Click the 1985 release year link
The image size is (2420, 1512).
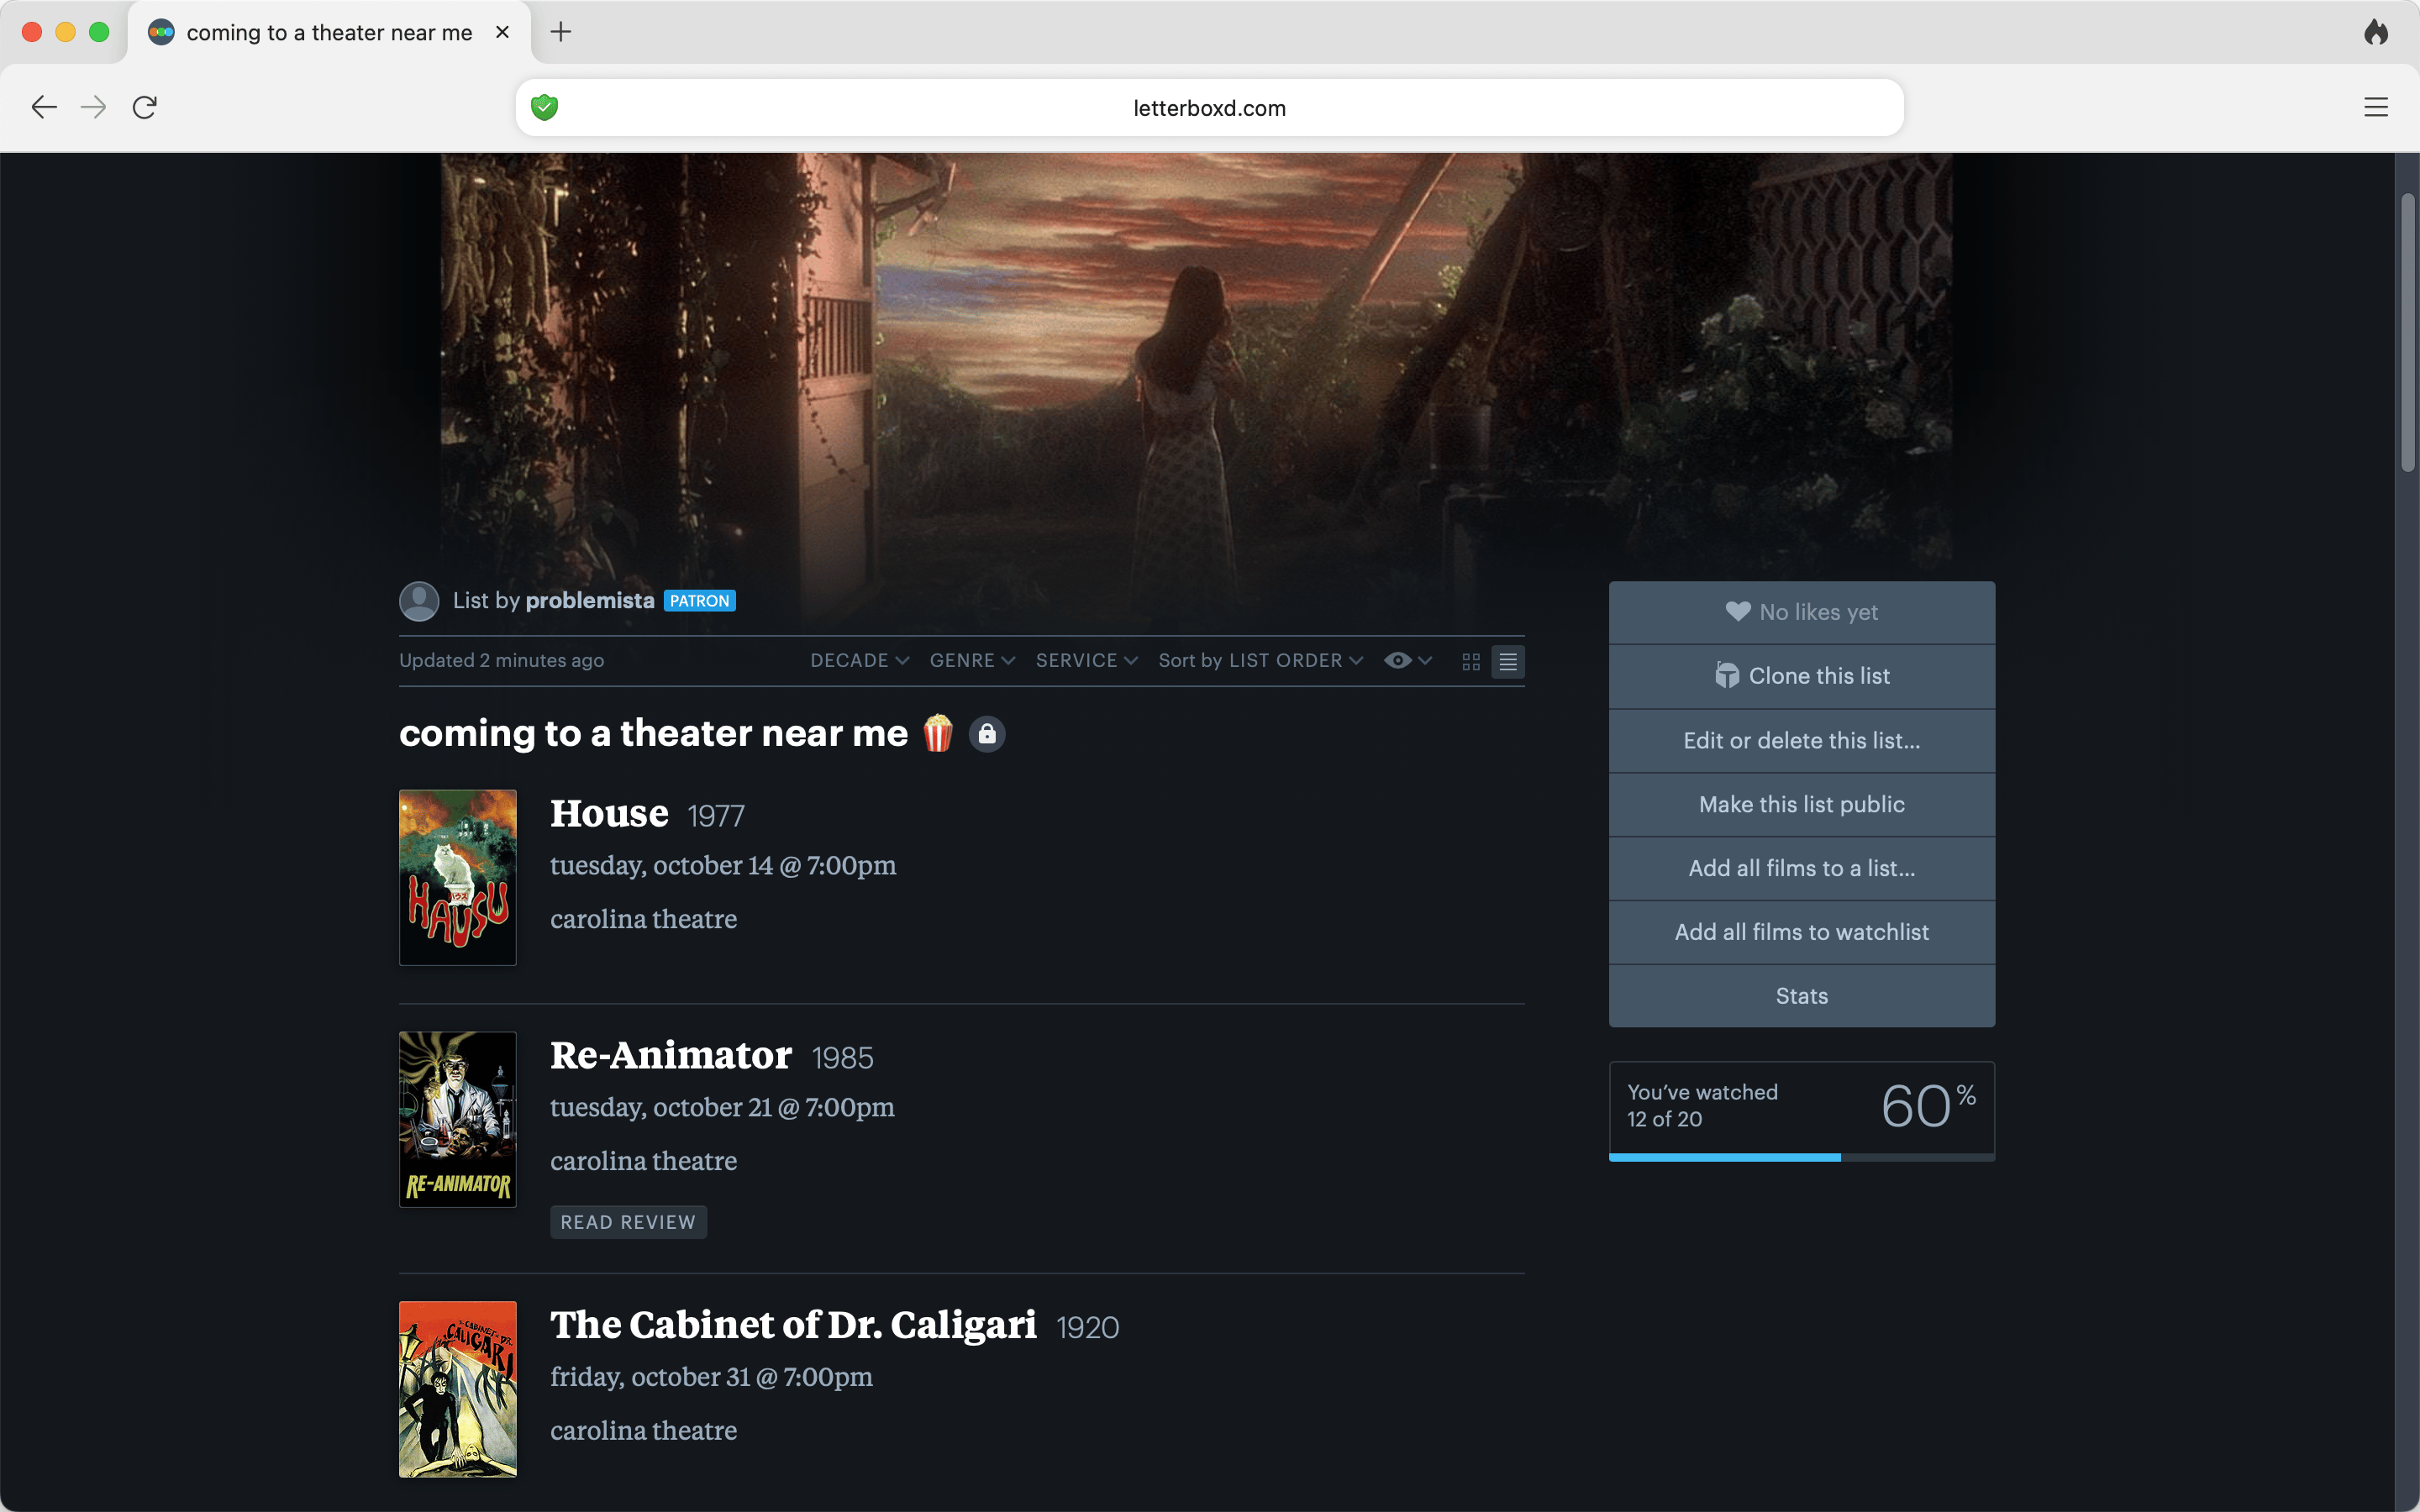(842, 1059)
